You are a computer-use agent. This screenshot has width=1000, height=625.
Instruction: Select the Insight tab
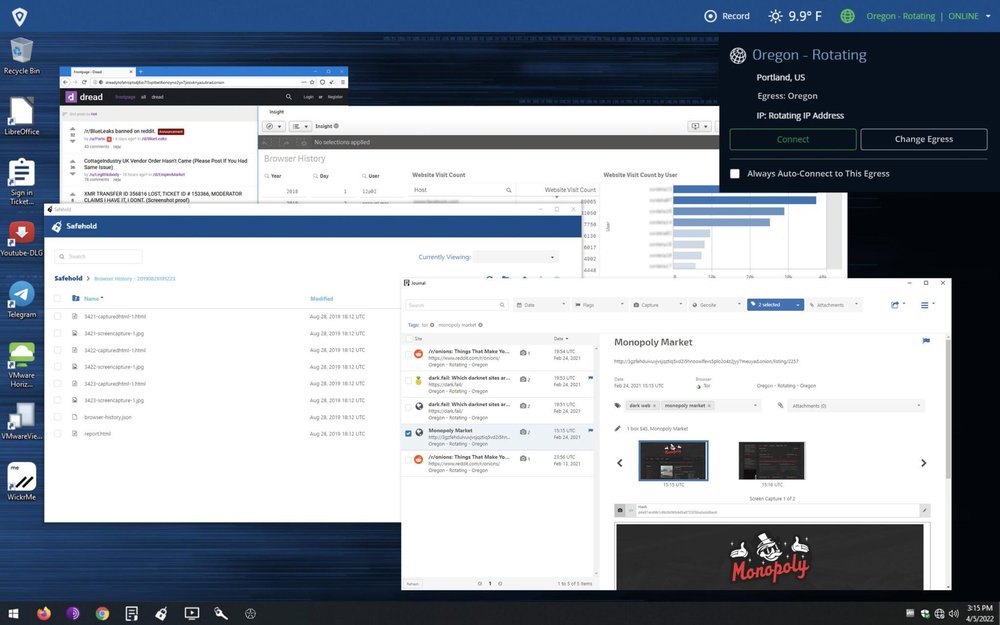pos(277,112)
